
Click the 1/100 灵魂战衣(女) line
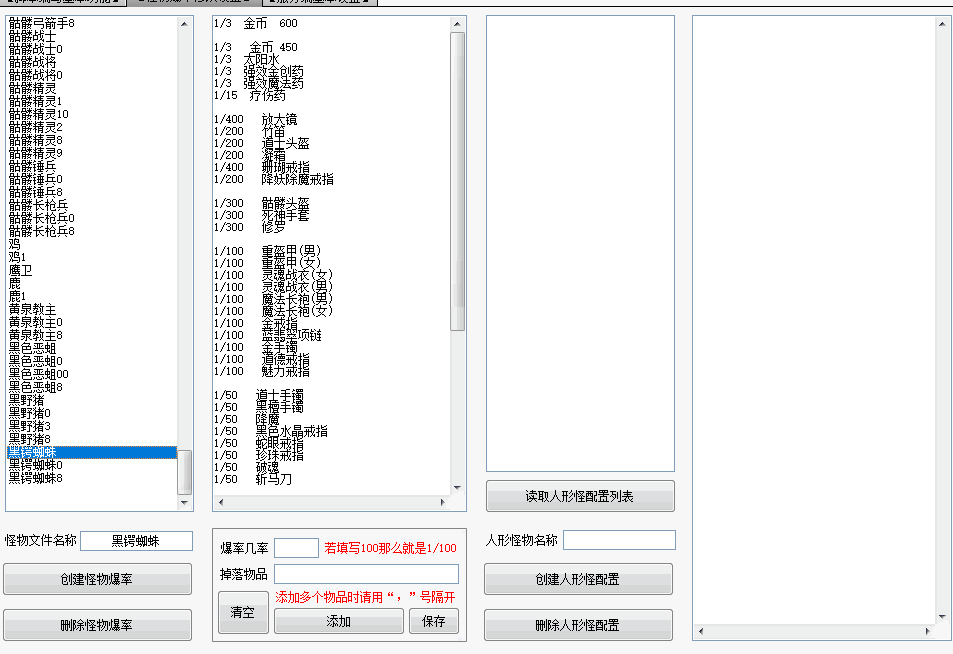coord(274,275)
